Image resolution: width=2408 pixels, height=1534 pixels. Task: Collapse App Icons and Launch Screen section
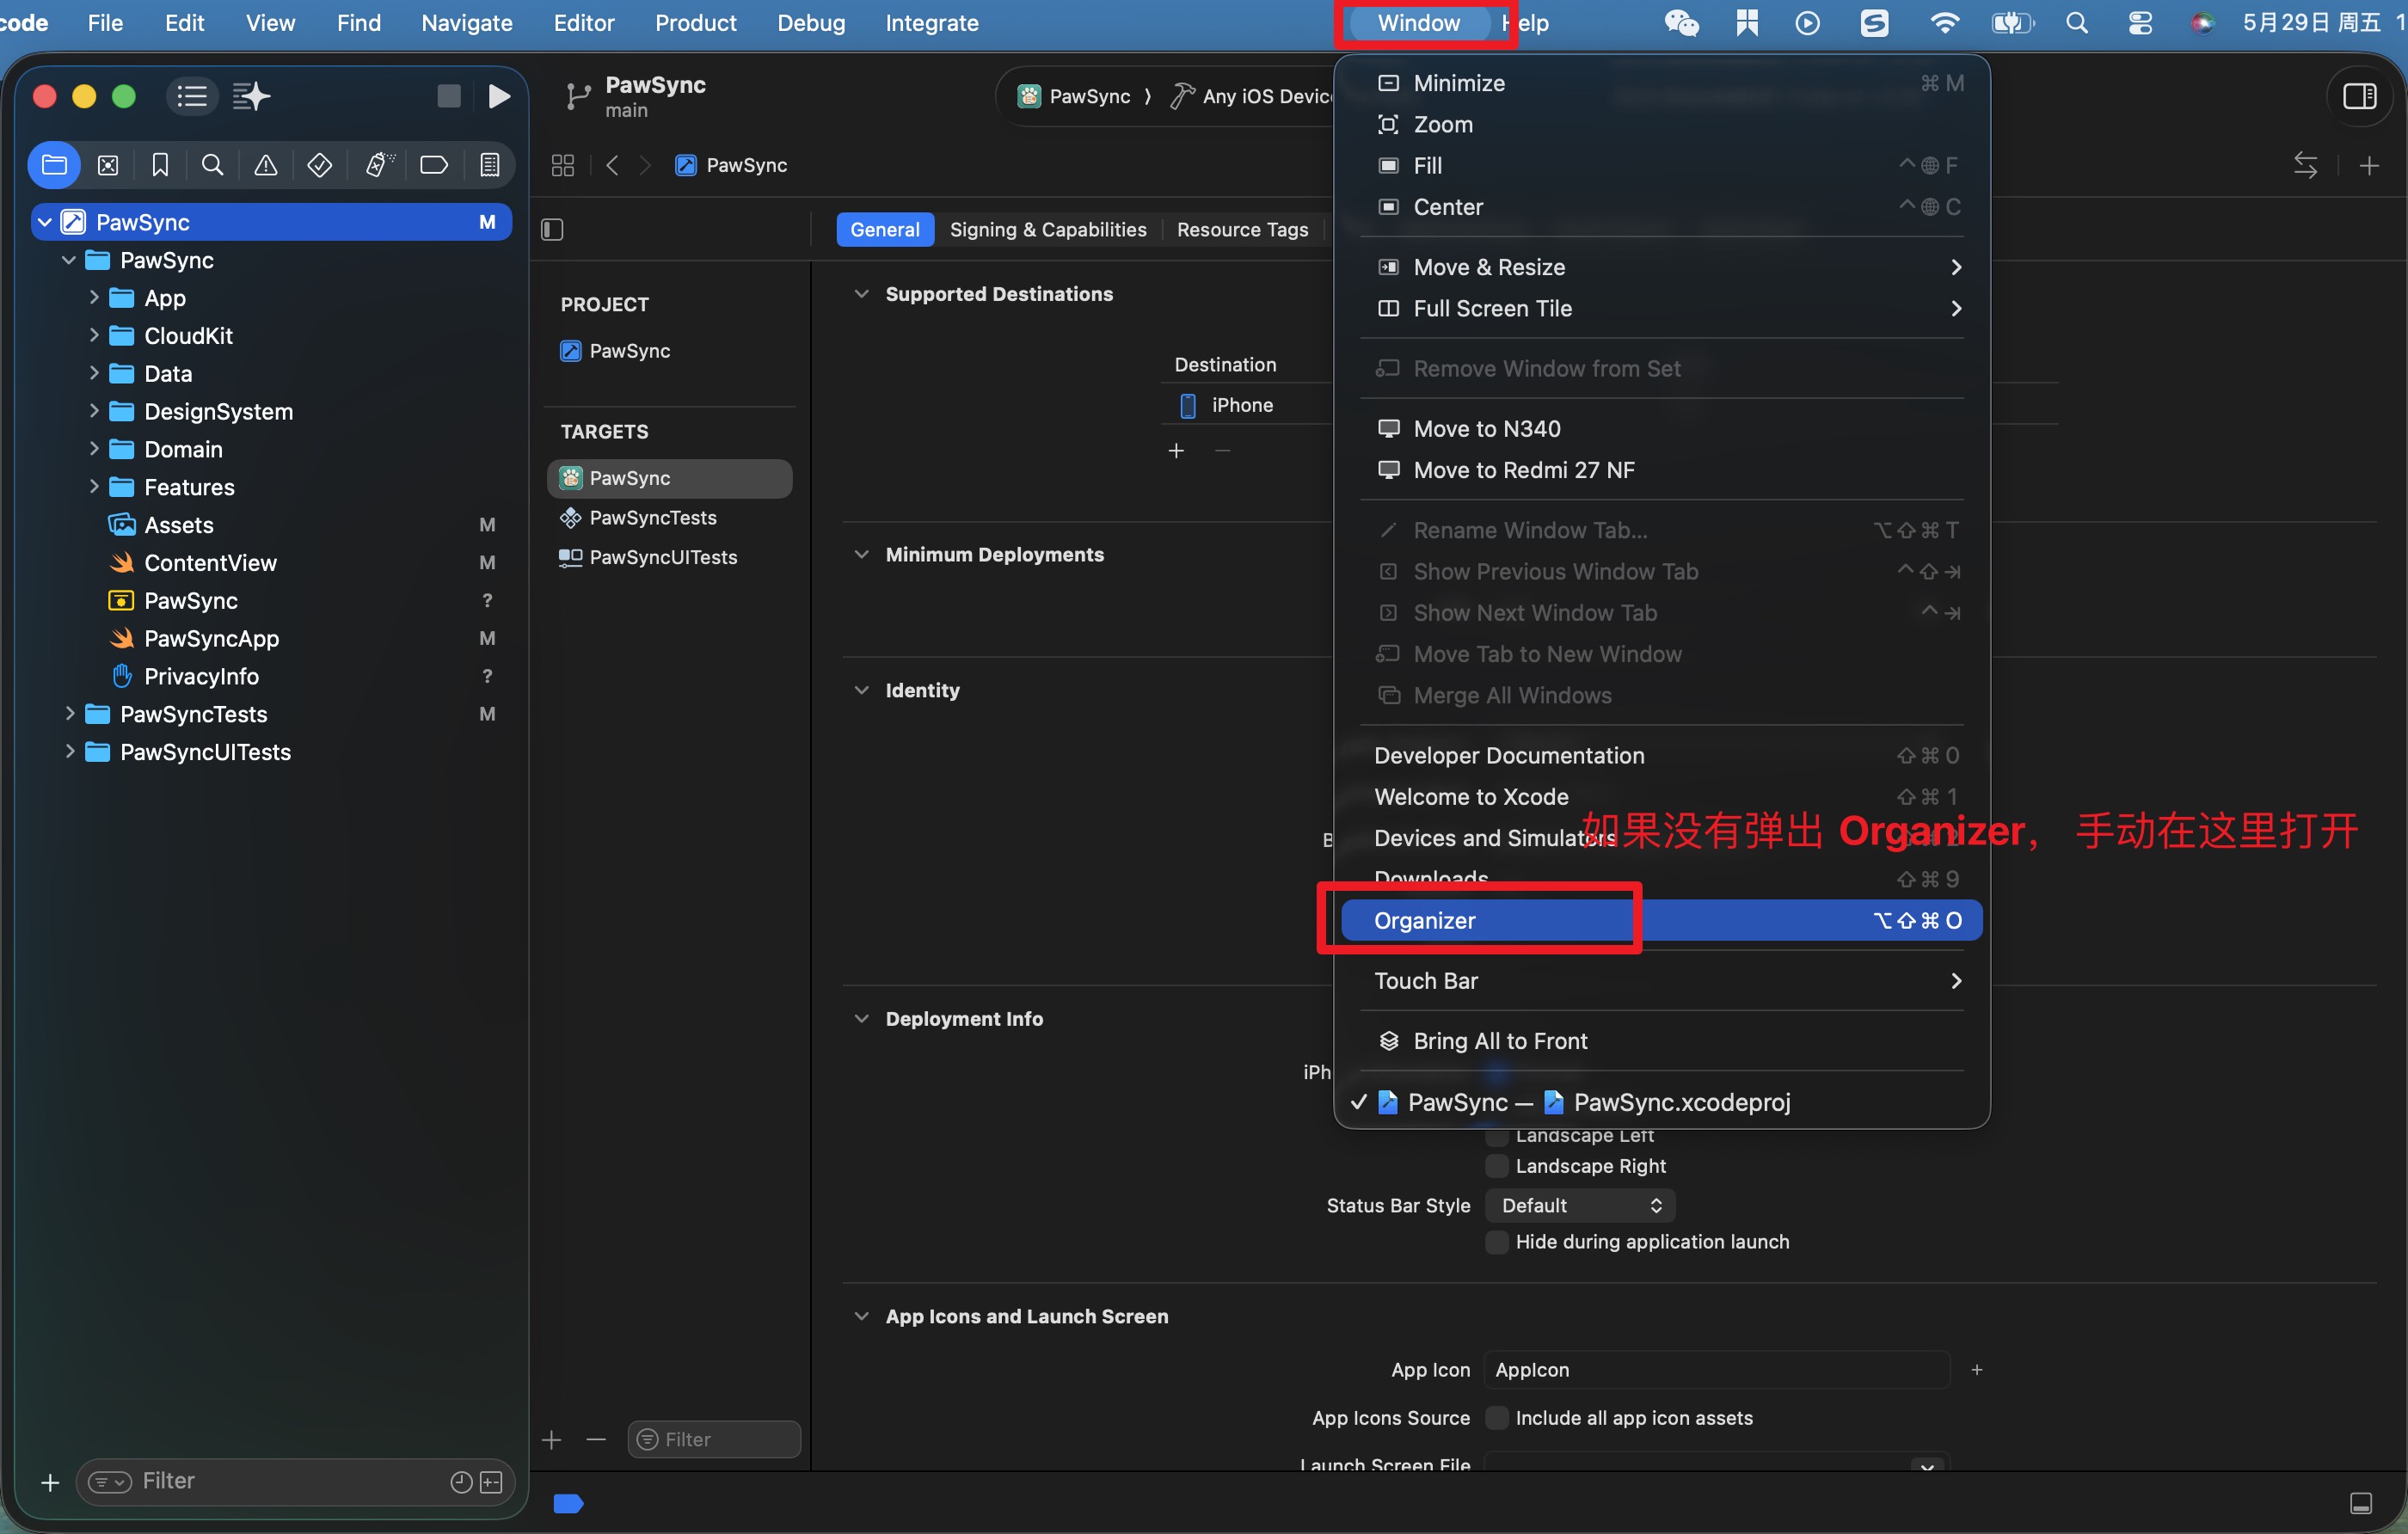tap(861, 1317)
